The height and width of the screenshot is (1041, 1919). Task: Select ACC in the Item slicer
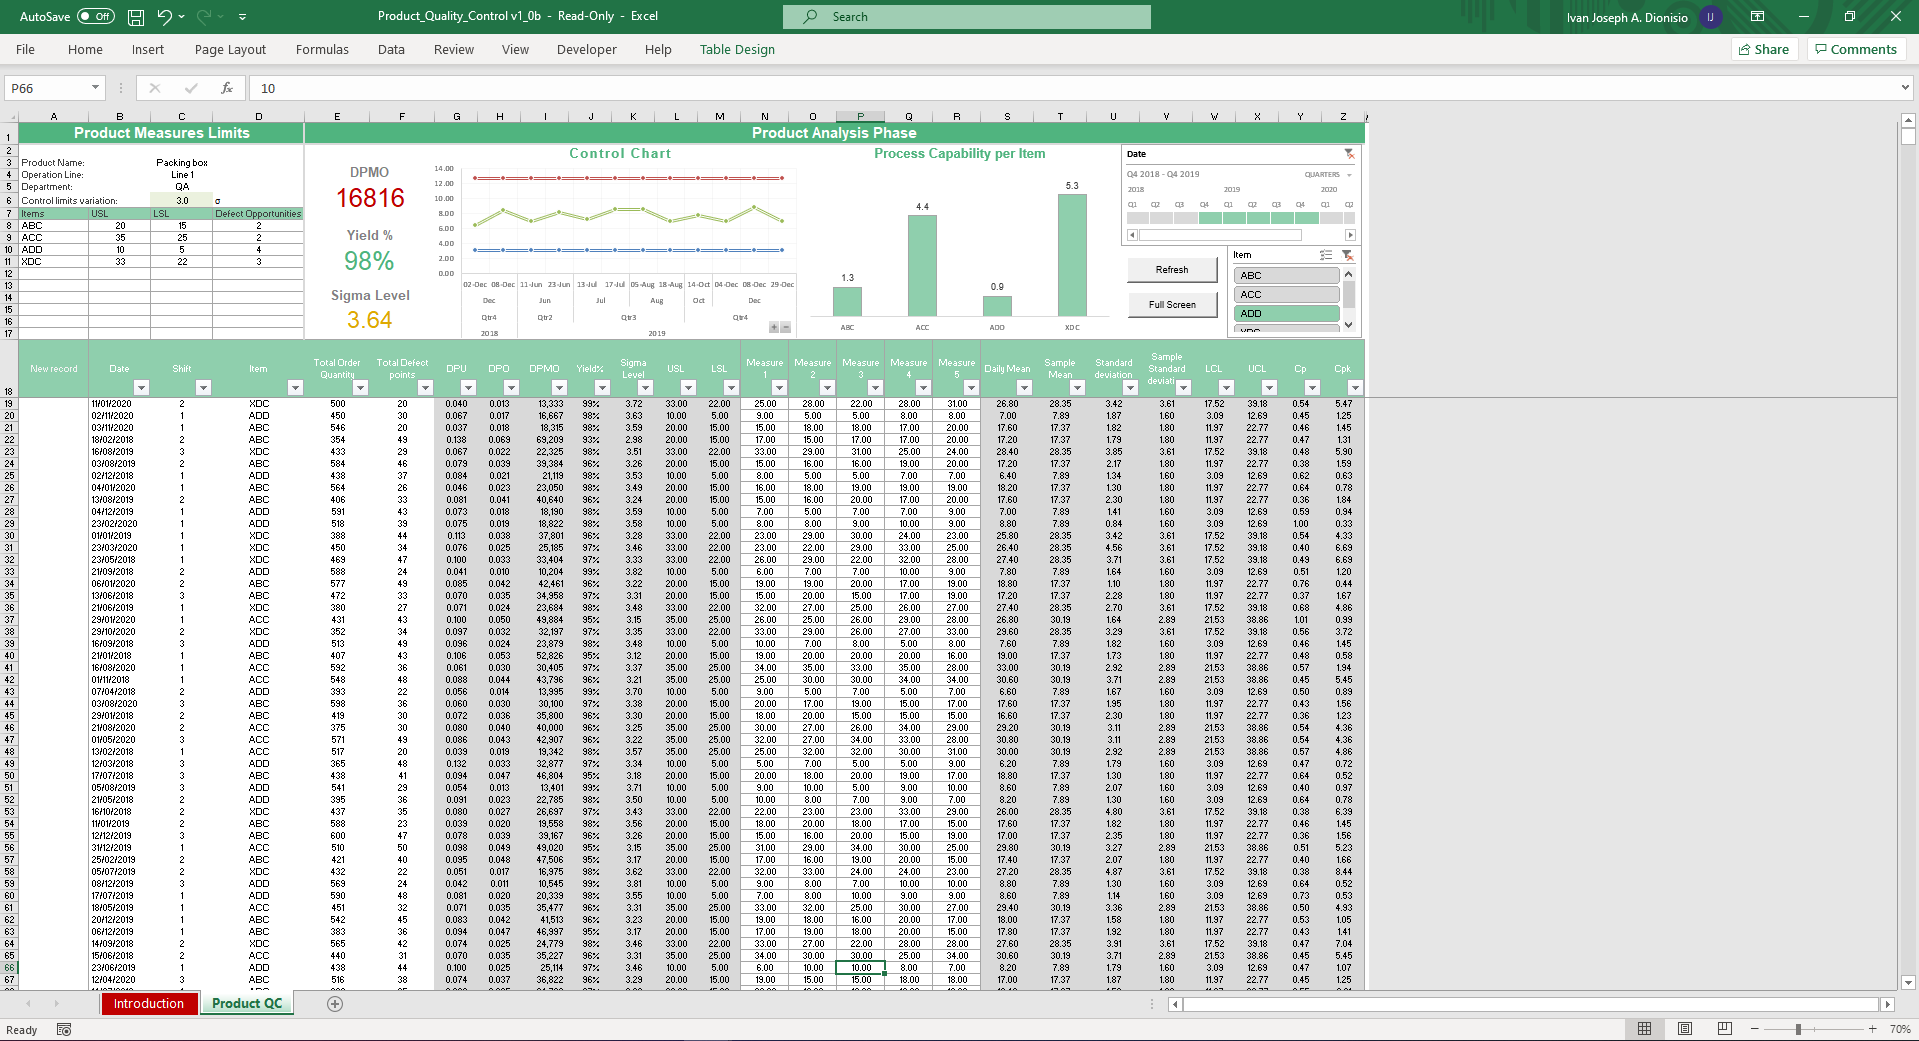(x=1286, y=295)
